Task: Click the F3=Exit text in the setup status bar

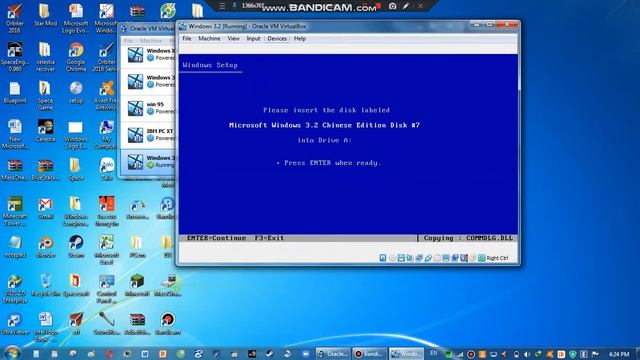Action: click(x=269, y=238)
